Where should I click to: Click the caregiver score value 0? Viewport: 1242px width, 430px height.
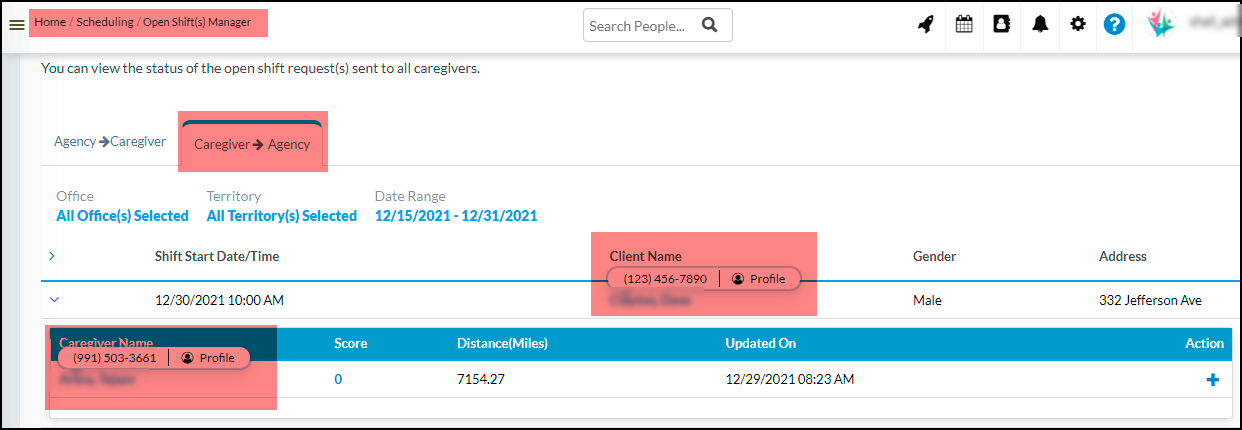click(338, 380)
